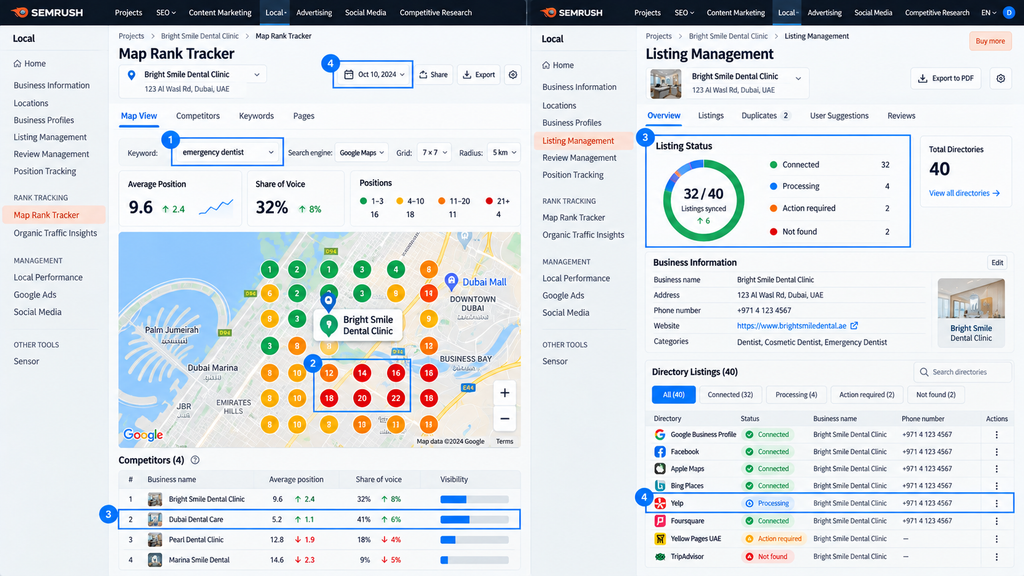The height and width of the screenshot is (576, 1024).
Task: Click Pearl Dental Clinic visibility bar
Action: tap(474, 540)
